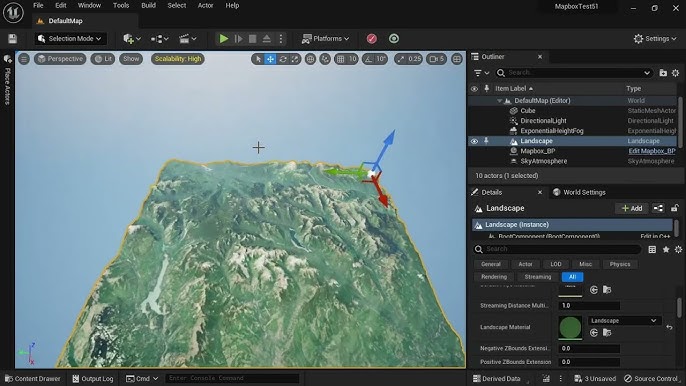Viewport: 686px width, 386px height.
Task: Click the Scalability: High button
Action: [178, 59]
